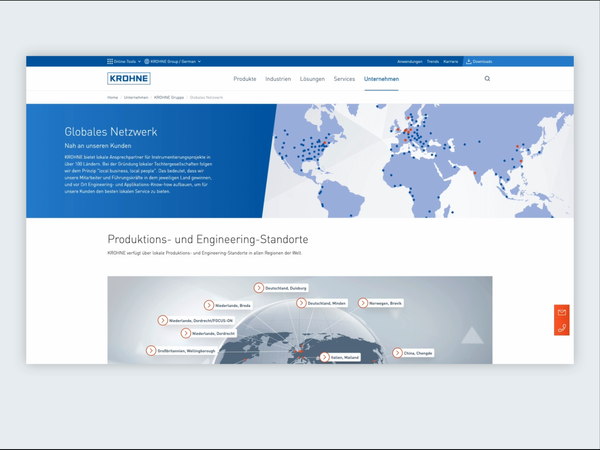Open the Services menu

click(344, 79)
